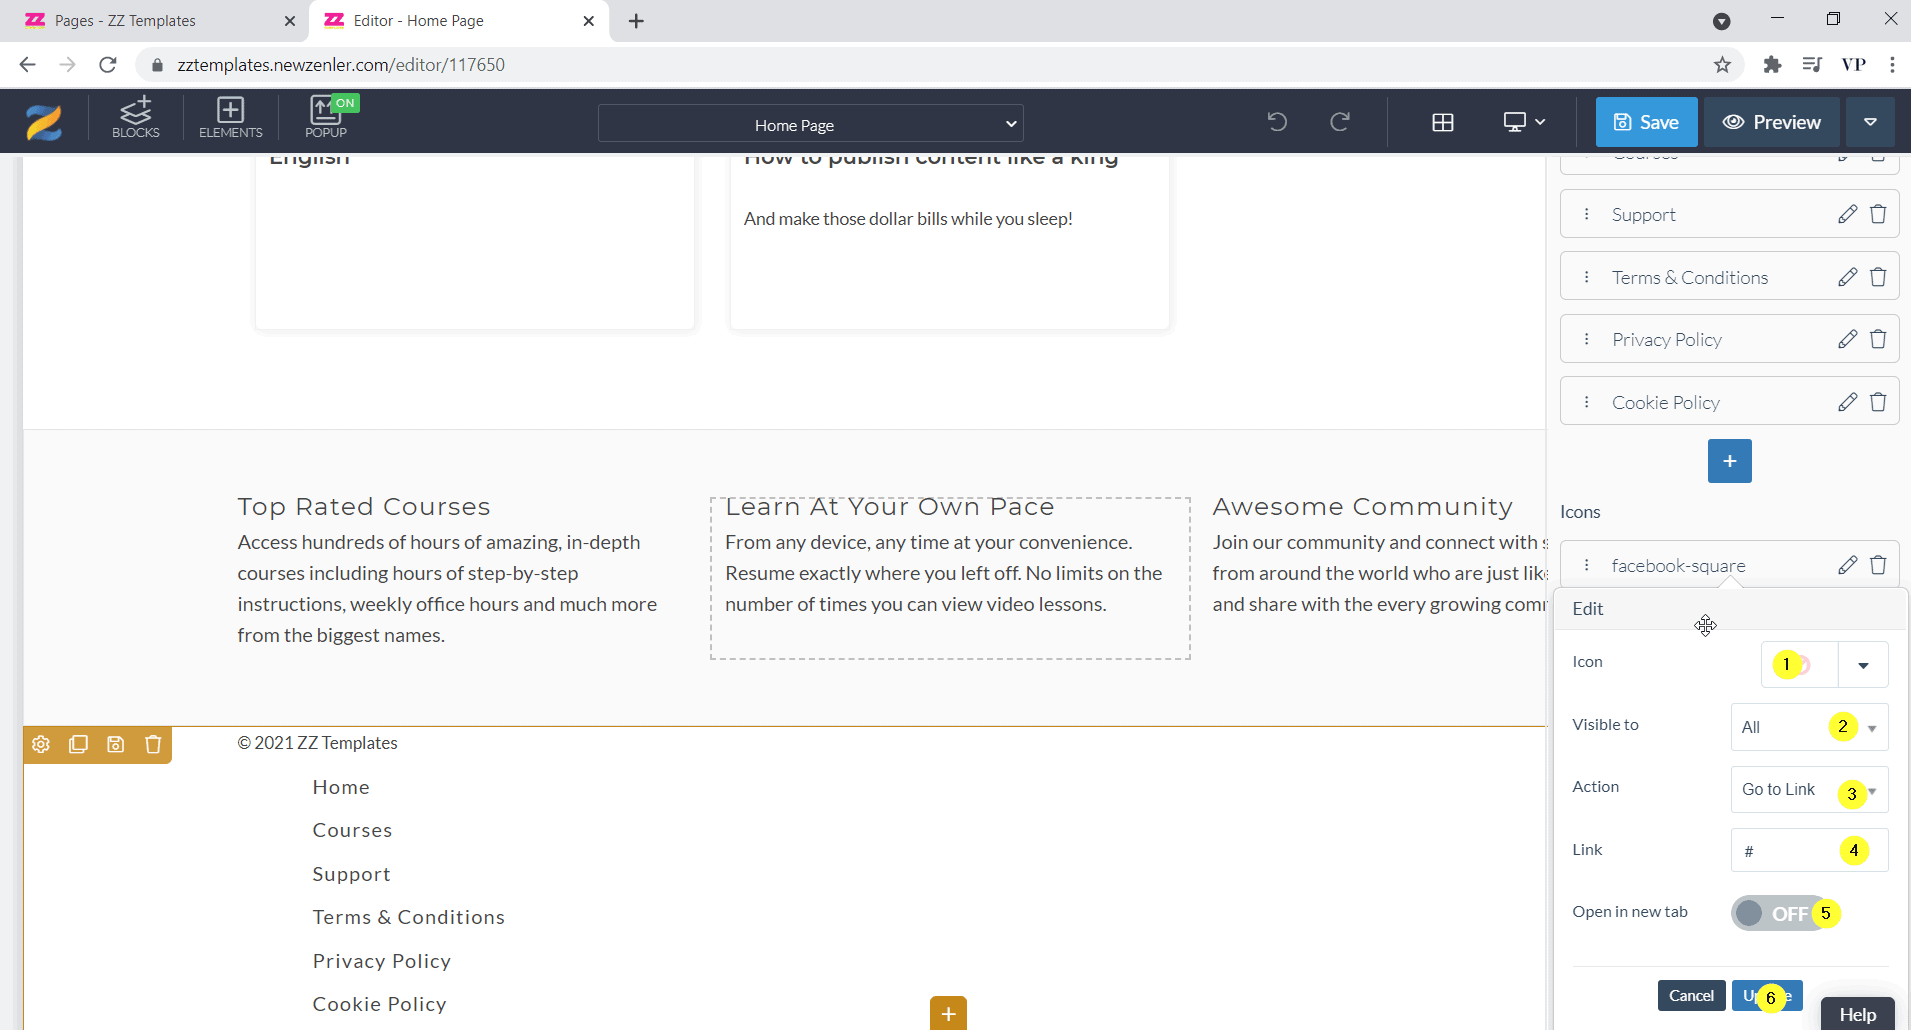Edit the Privacy Policy menu item
Viewport: 1911px width, 1030px height.
pos(1847,339)
